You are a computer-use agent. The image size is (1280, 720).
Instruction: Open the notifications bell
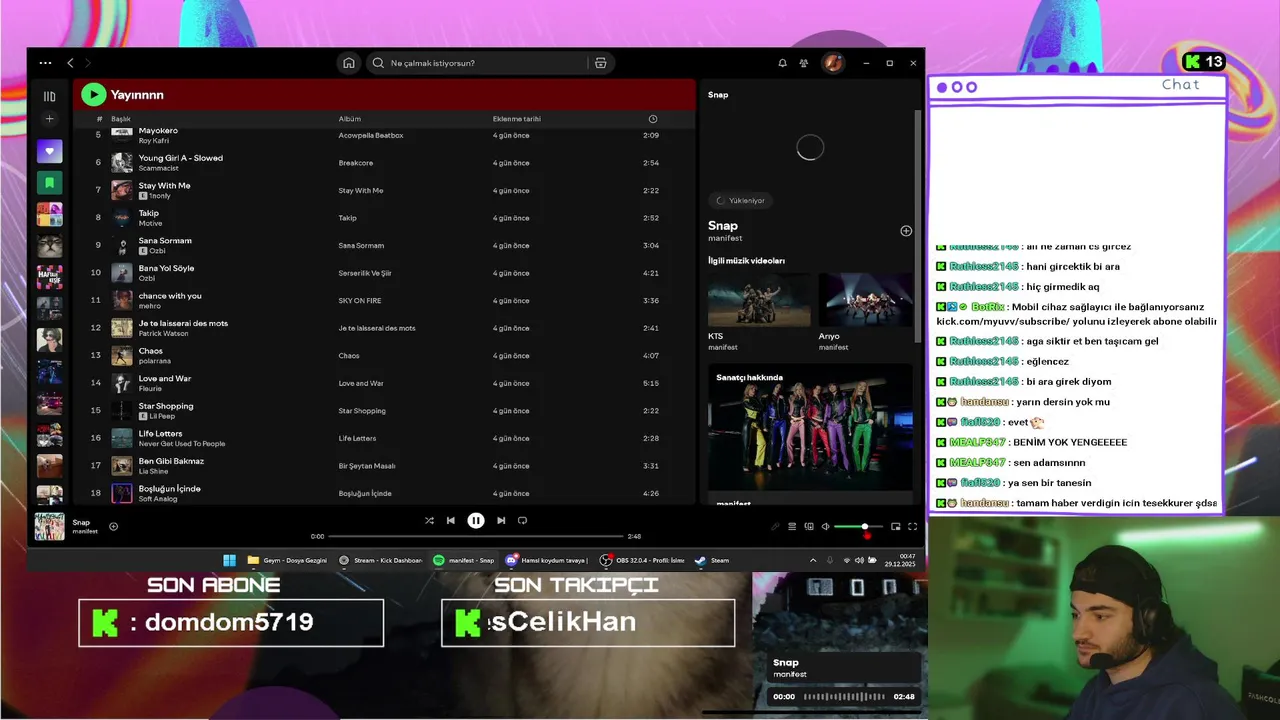coord(782,63)
